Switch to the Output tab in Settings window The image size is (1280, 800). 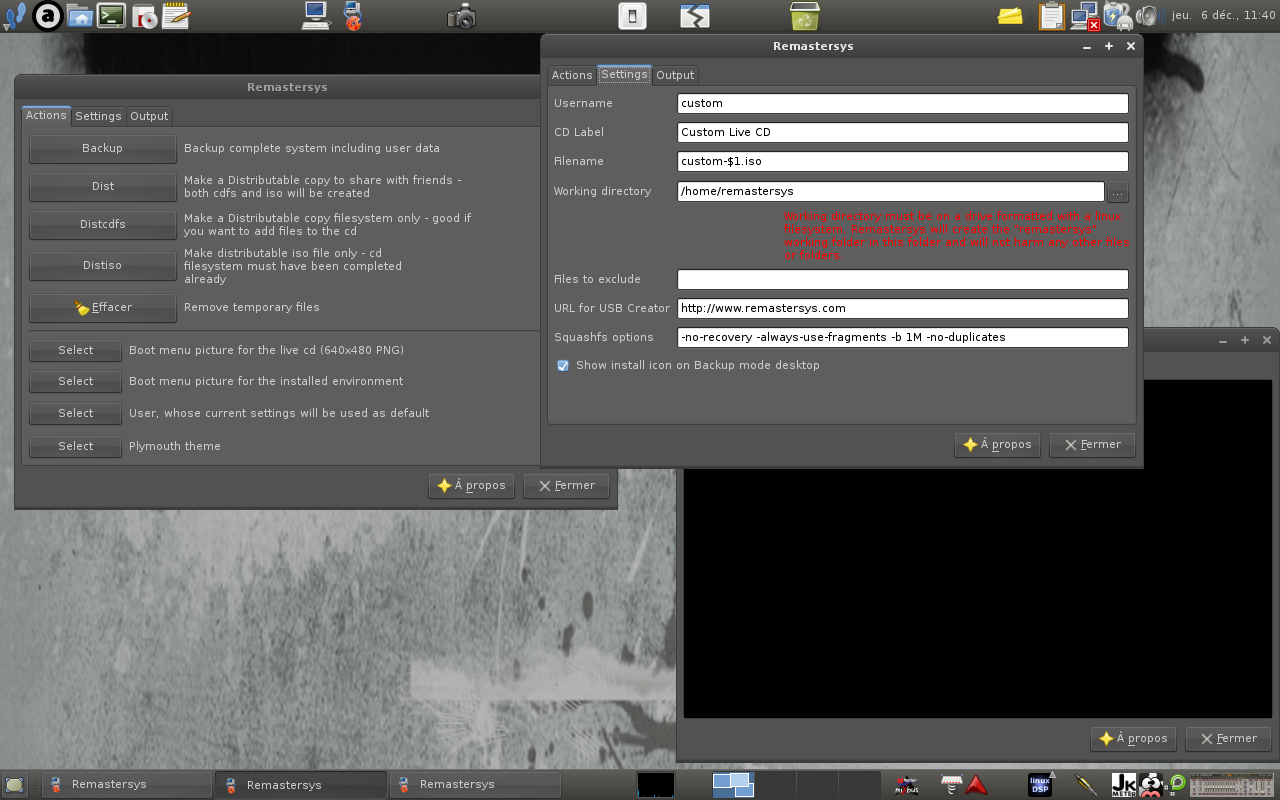675,75
